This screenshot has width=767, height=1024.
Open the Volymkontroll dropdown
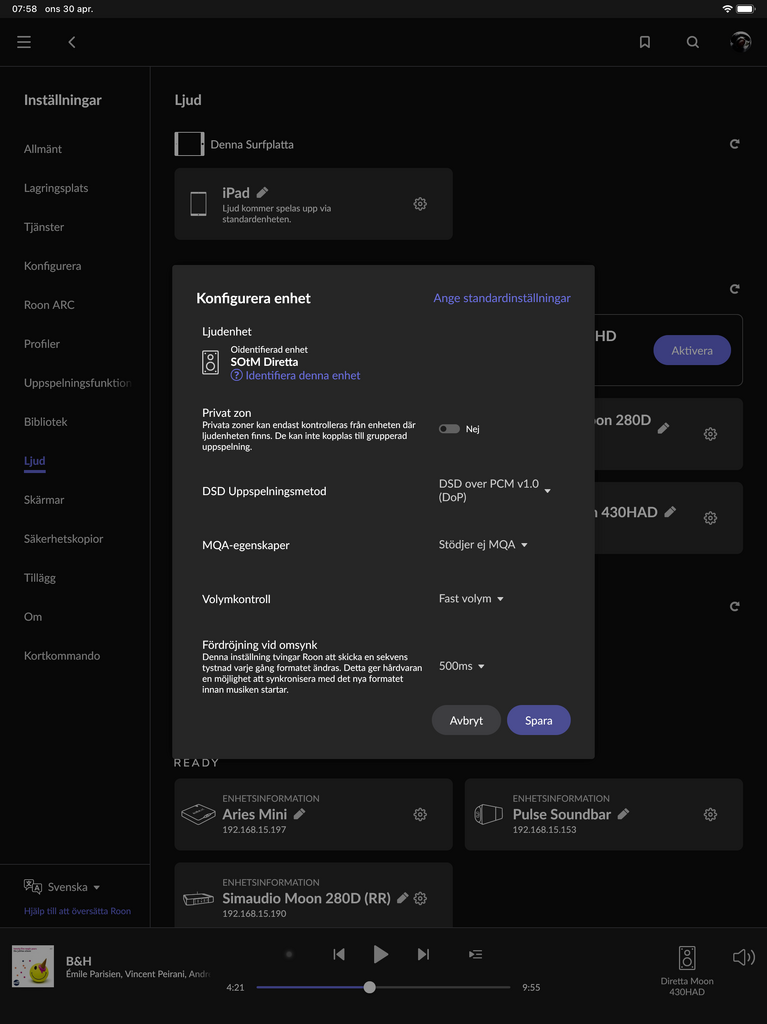(x=471, y=599)
